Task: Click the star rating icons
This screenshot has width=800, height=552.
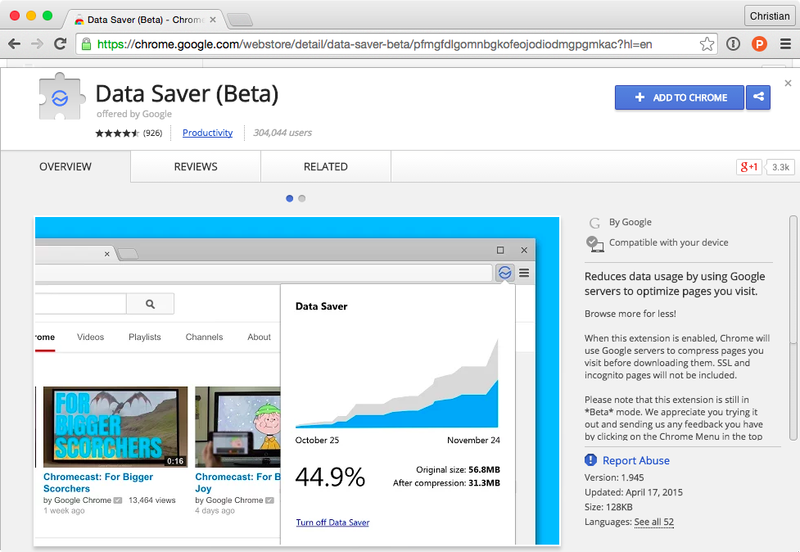Action: (x=117, y=133)
